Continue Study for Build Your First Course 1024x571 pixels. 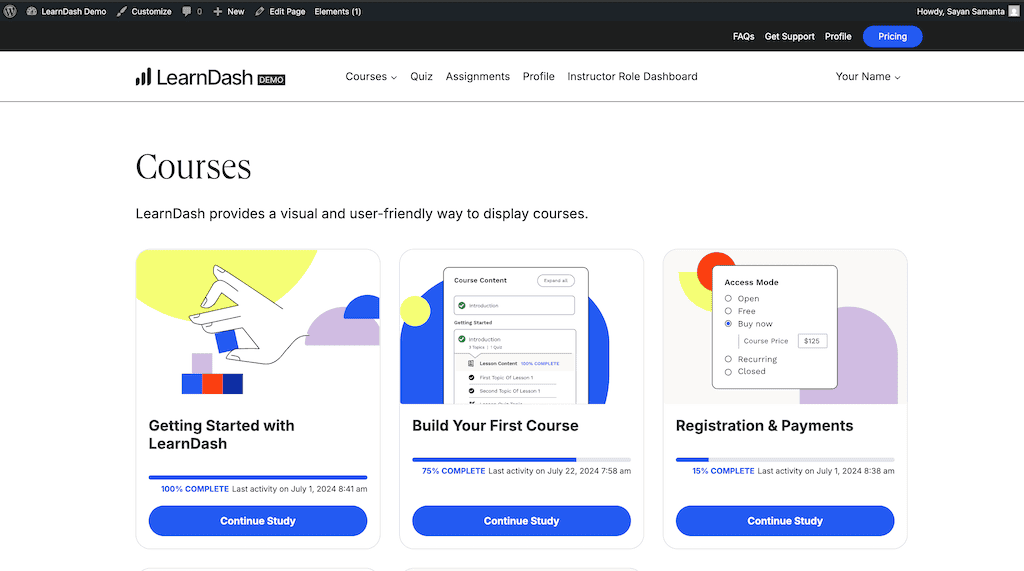click(521, 521)
